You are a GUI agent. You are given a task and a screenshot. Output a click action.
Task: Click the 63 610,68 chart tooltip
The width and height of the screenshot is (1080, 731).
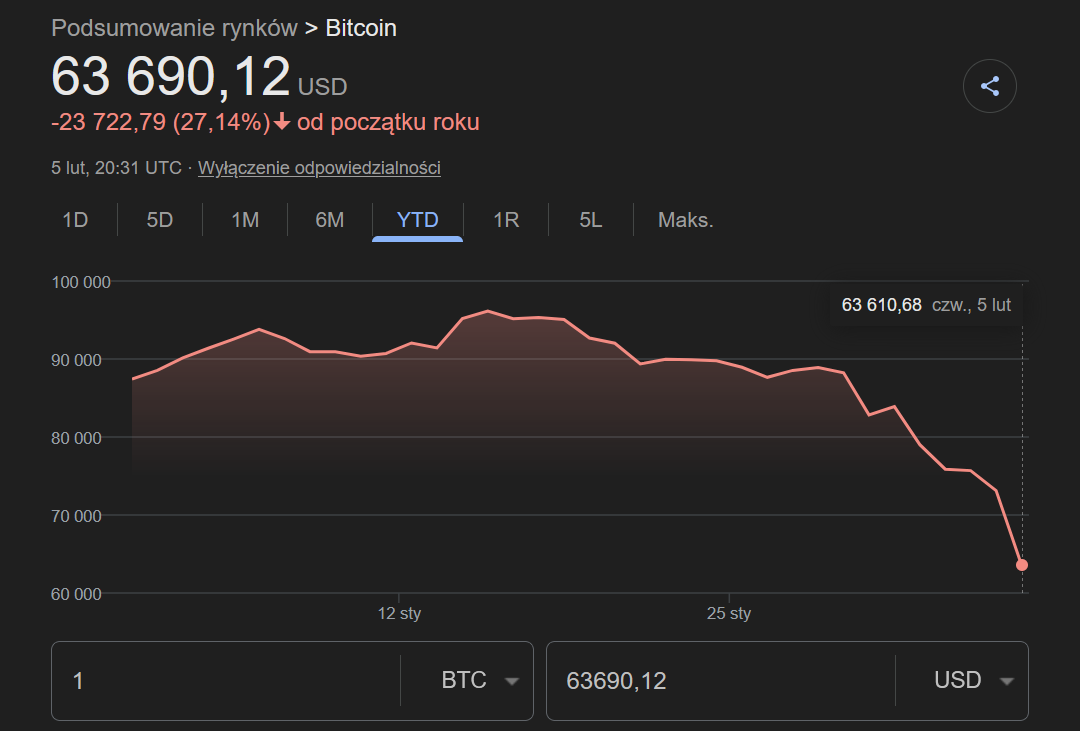(926, 305)
